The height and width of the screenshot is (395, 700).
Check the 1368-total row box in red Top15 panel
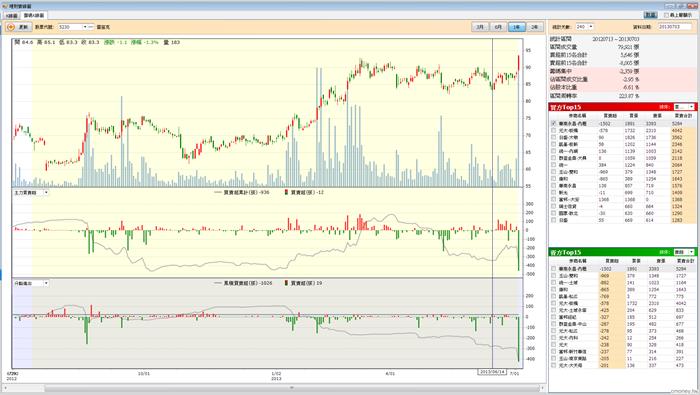554,200
